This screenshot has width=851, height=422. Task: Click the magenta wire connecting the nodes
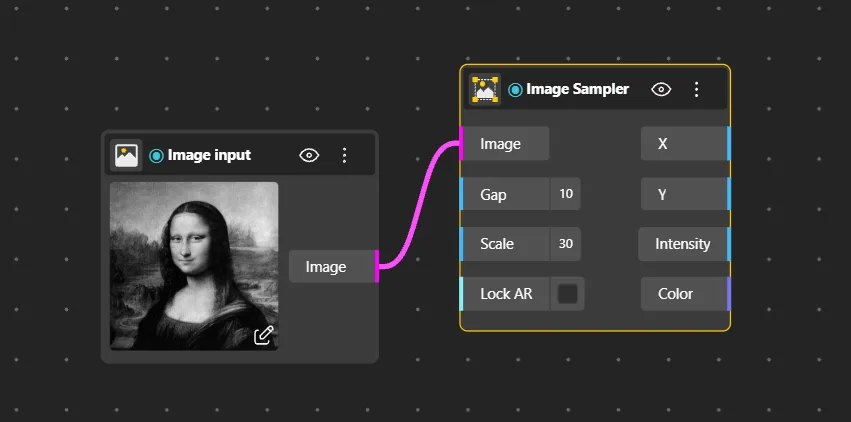[418, 206]
